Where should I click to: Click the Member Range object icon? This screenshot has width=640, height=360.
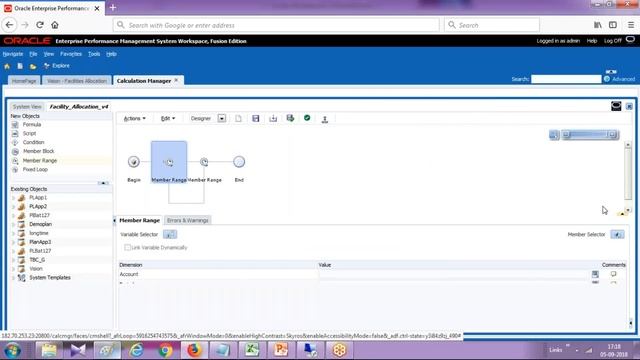(x=15, y=160)
